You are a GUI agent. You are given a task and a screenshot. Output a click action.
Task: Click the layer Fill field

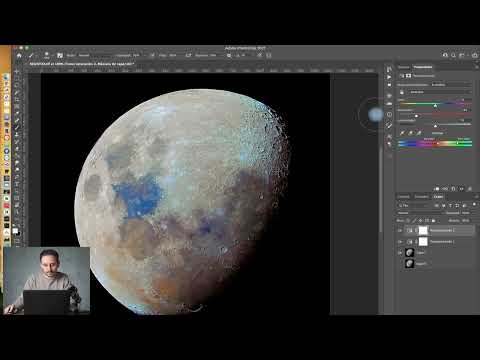(466, 220)
